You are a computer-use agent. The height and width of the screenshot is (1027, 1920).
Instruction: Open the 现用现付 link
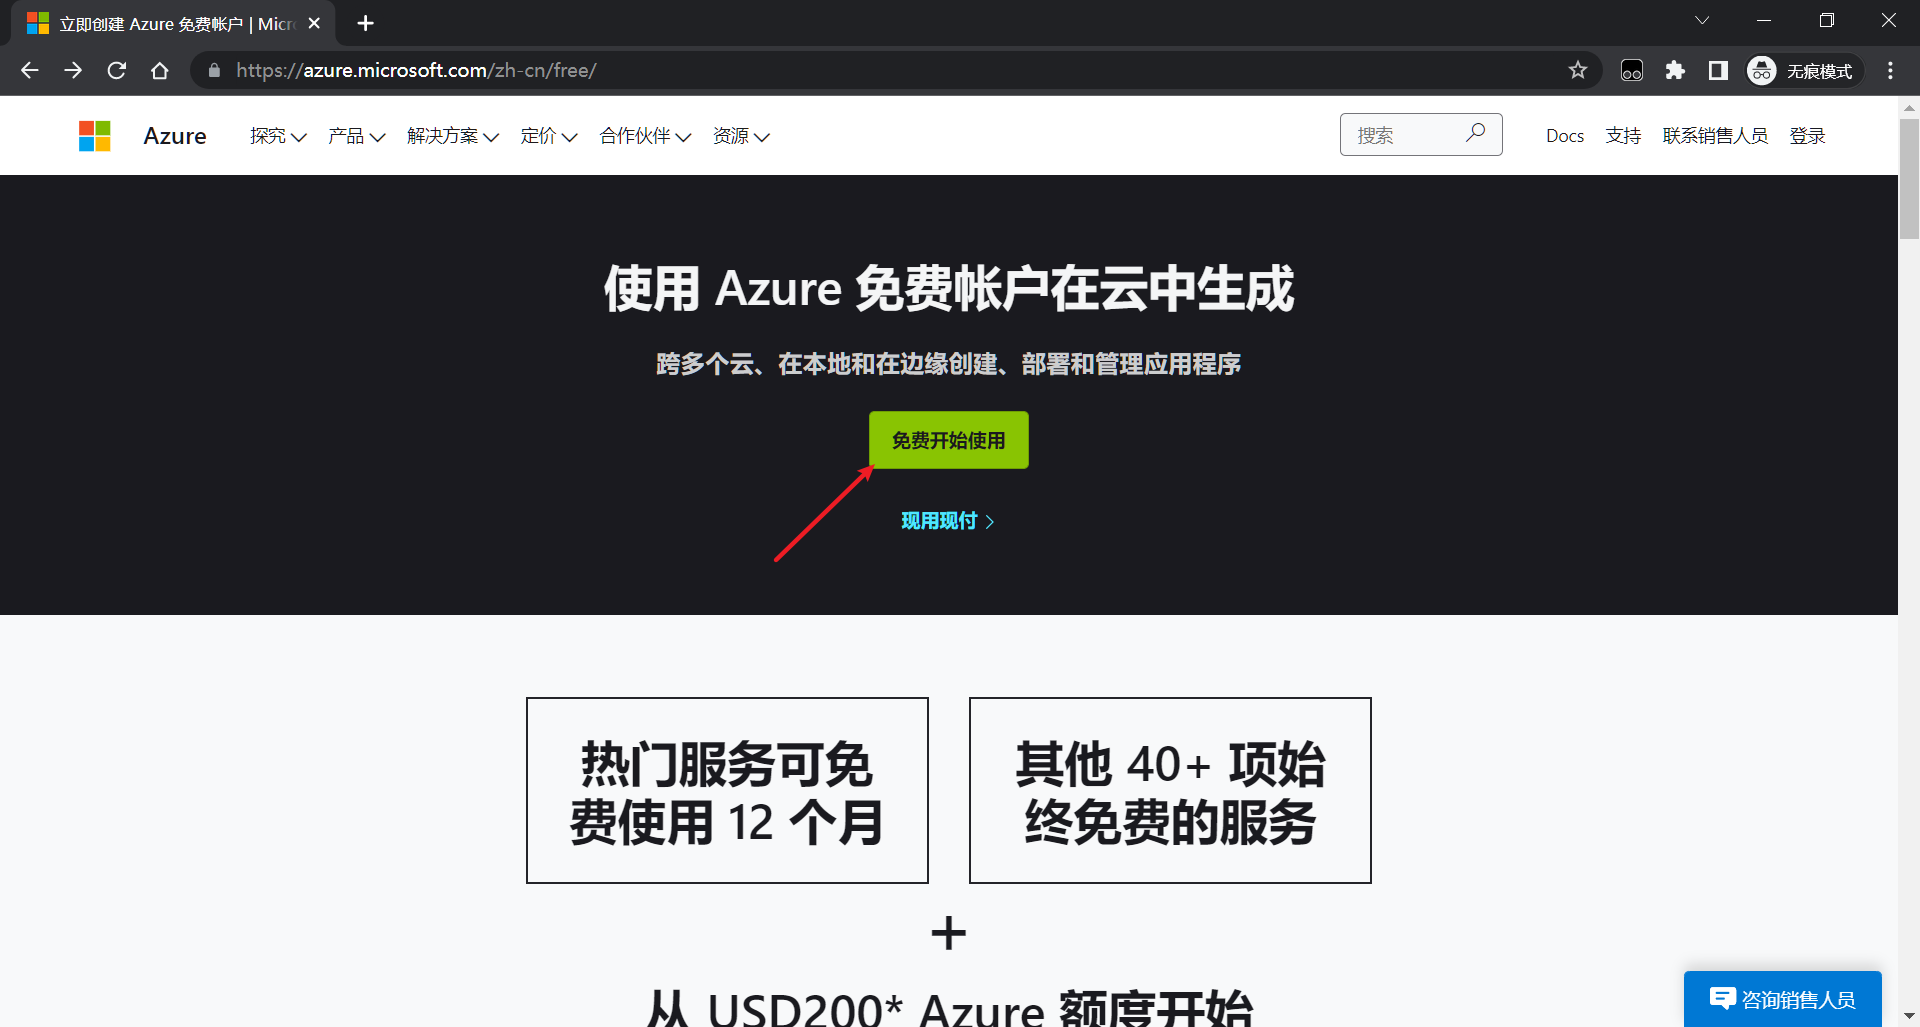pyautogui.click(x=948, y=521)
